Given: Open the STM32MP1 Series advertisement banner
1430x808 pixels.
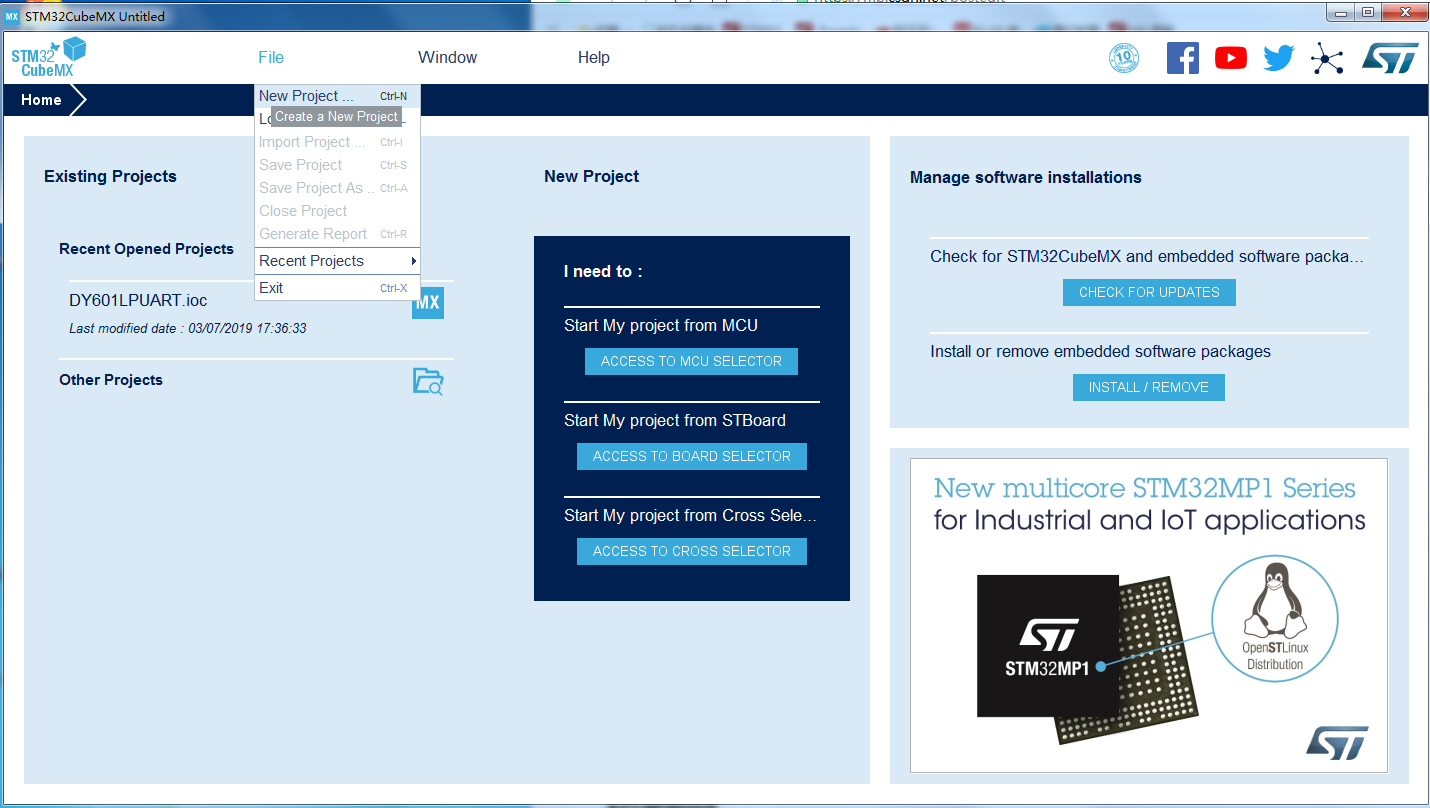Looking at the screenshot, I should coord(1148,615).
